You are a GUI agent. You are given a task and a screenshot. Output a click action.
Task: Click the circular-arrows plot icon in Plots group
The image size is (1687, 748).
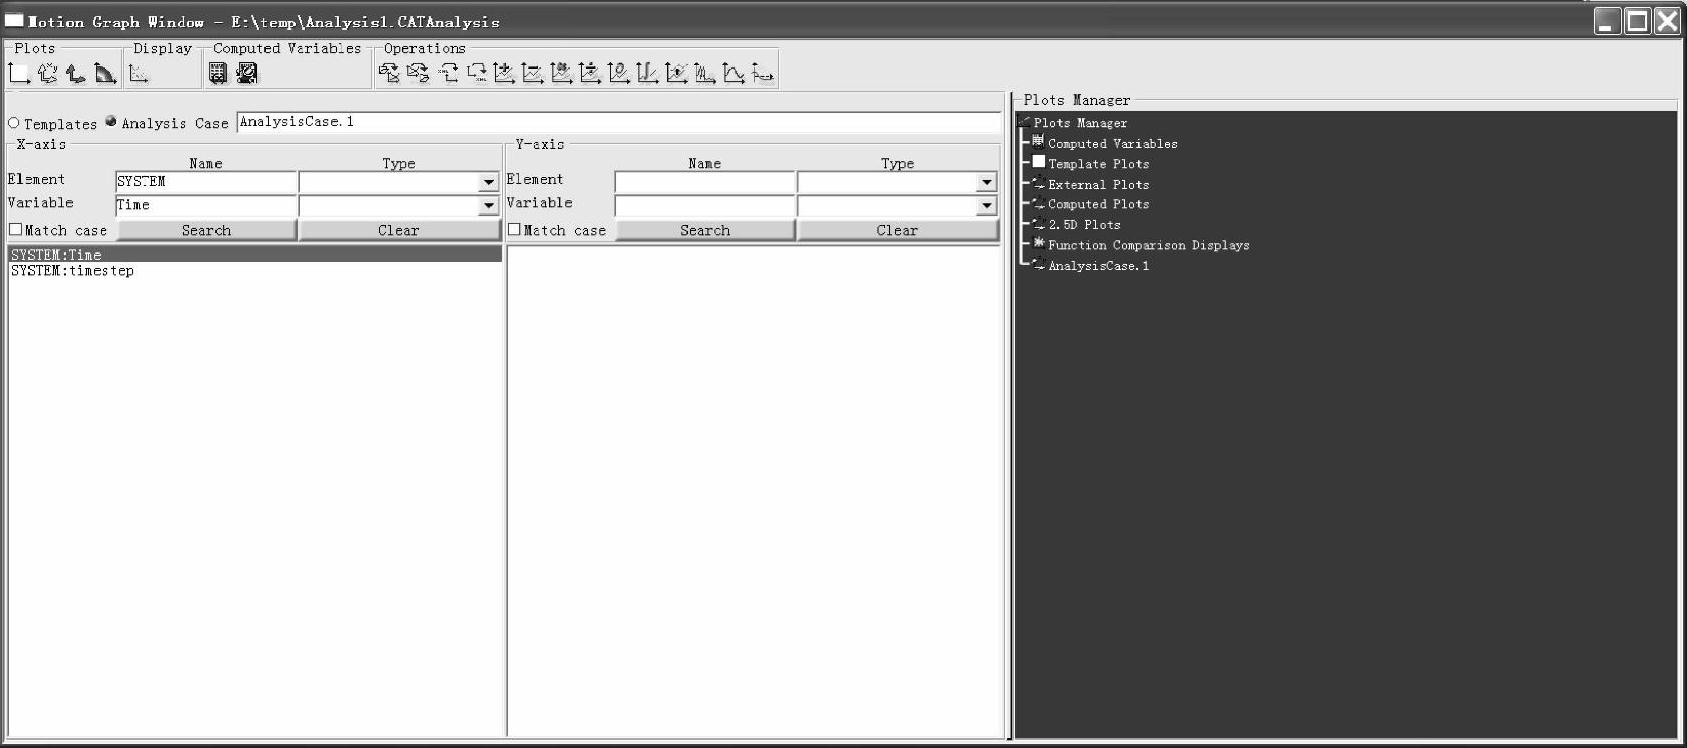coord(48,73)
